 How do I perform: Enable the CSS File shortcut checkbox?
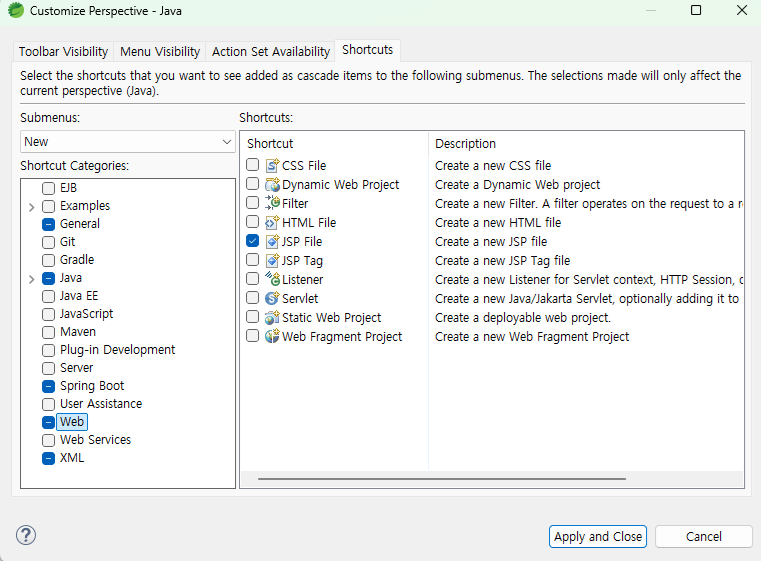[252, 165]
